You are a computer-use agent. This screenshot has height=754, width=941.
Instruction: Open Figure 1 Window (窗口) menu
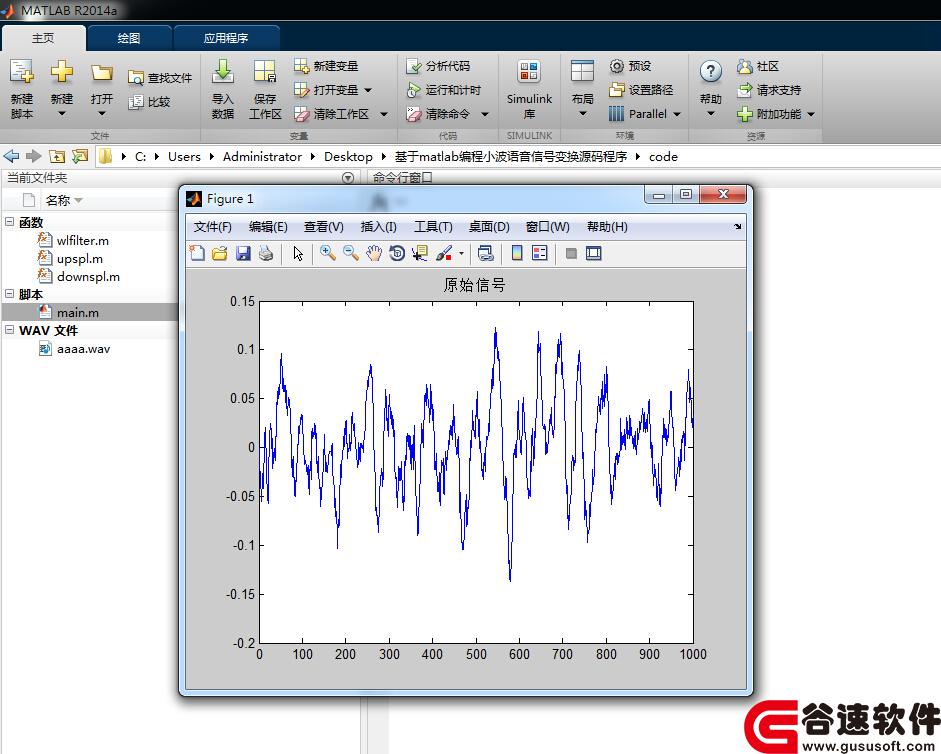click(x=547, y=227)
